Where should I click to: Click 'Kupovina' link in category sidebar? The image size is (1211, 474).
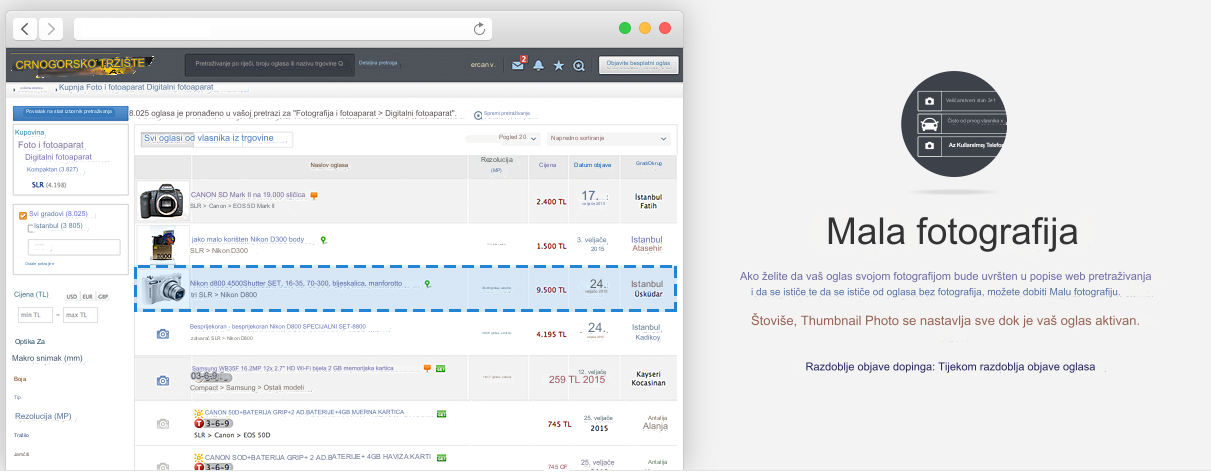click(29, 132)
